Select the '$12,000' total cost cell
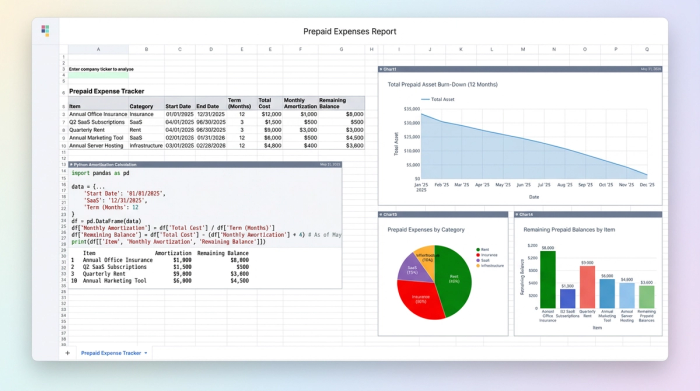The width and height of the screenshot is (700, 391). pyautogui.click(x=271, y=114)
